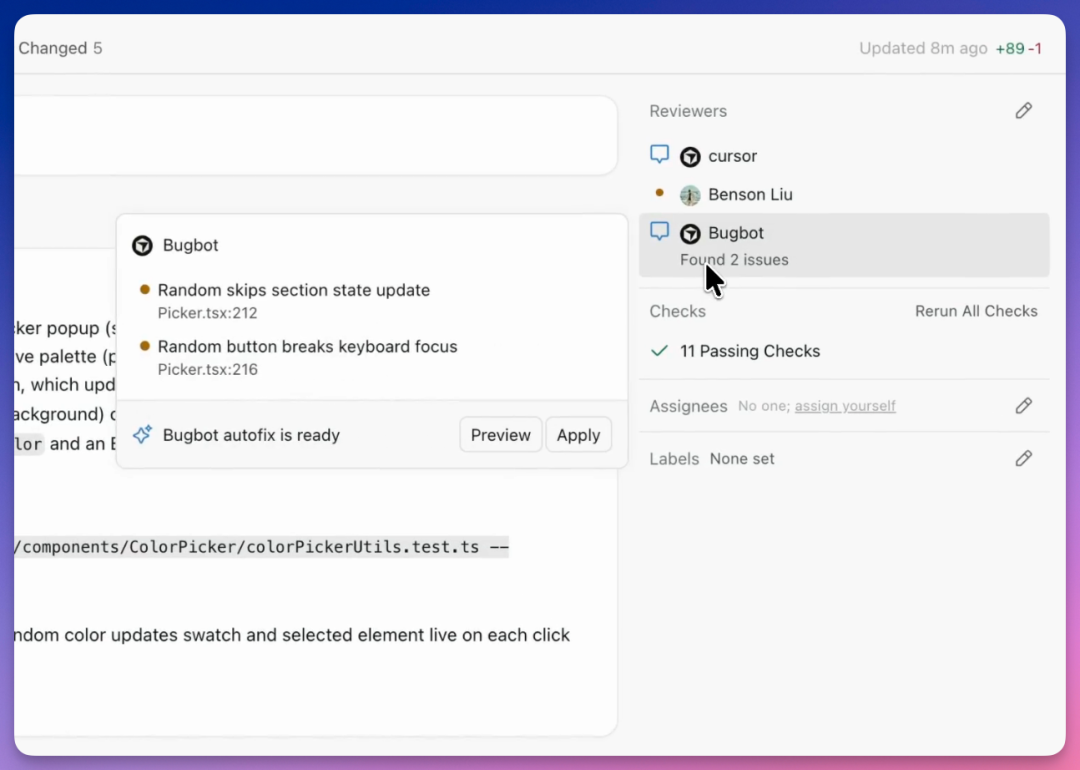Click the Assignees section label
This screenshot has width=1080, height=770.
[x=688, y=406]
